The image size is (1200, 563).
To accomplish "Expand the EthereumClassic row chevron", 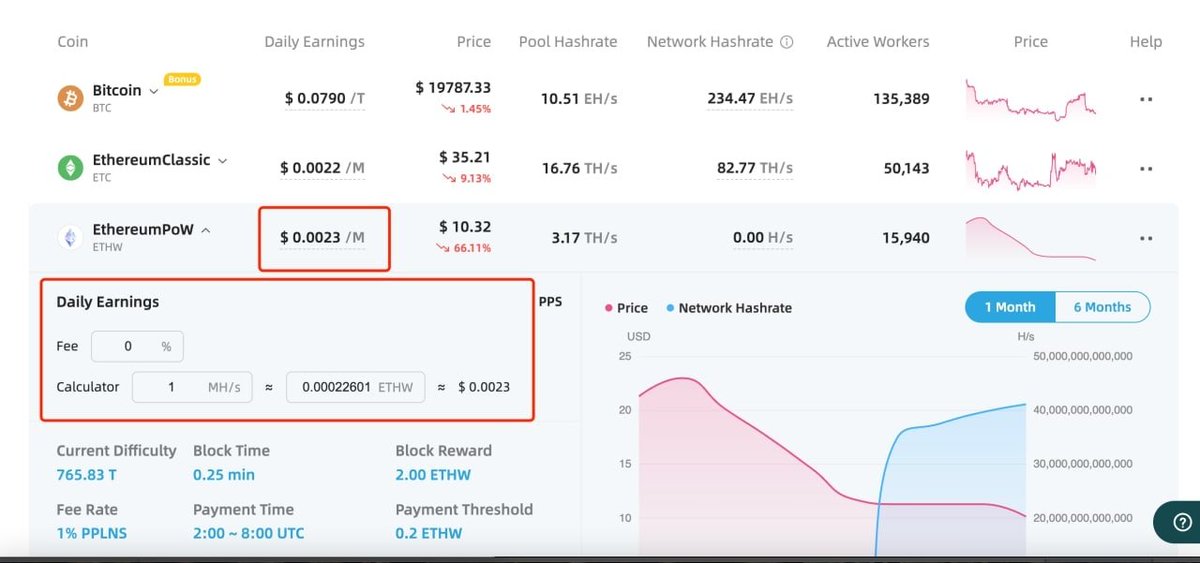I will [x=222, y=160].
